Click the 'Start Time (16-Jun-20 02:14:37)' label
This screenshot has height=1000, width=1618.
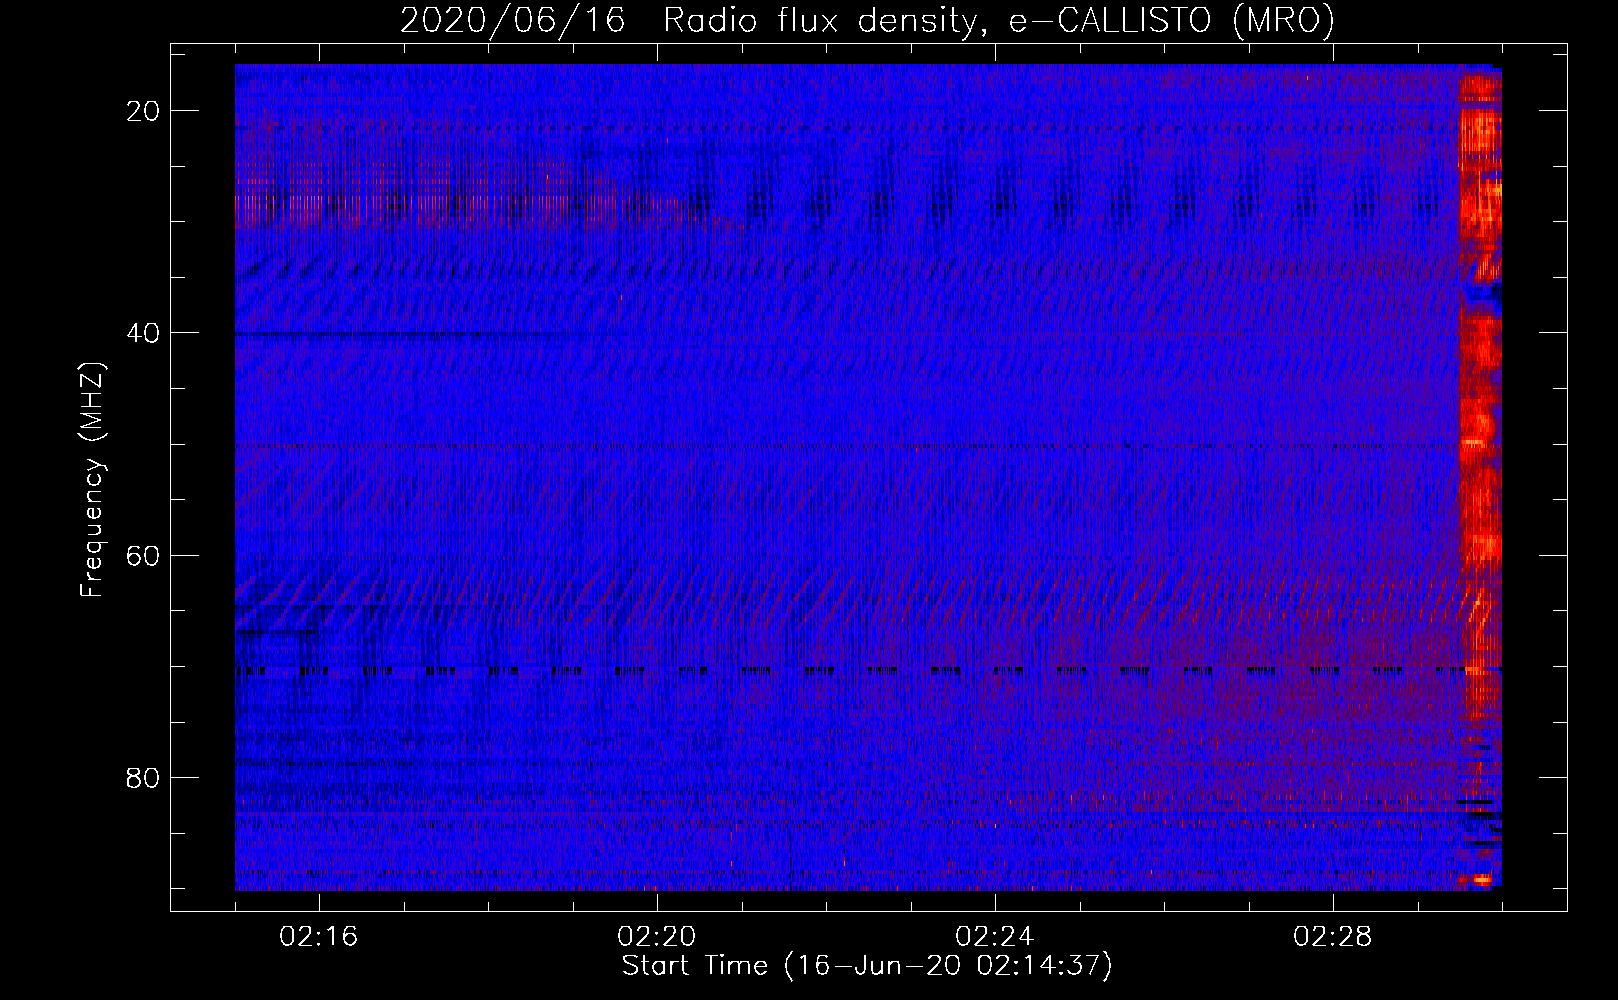[867, 966]
